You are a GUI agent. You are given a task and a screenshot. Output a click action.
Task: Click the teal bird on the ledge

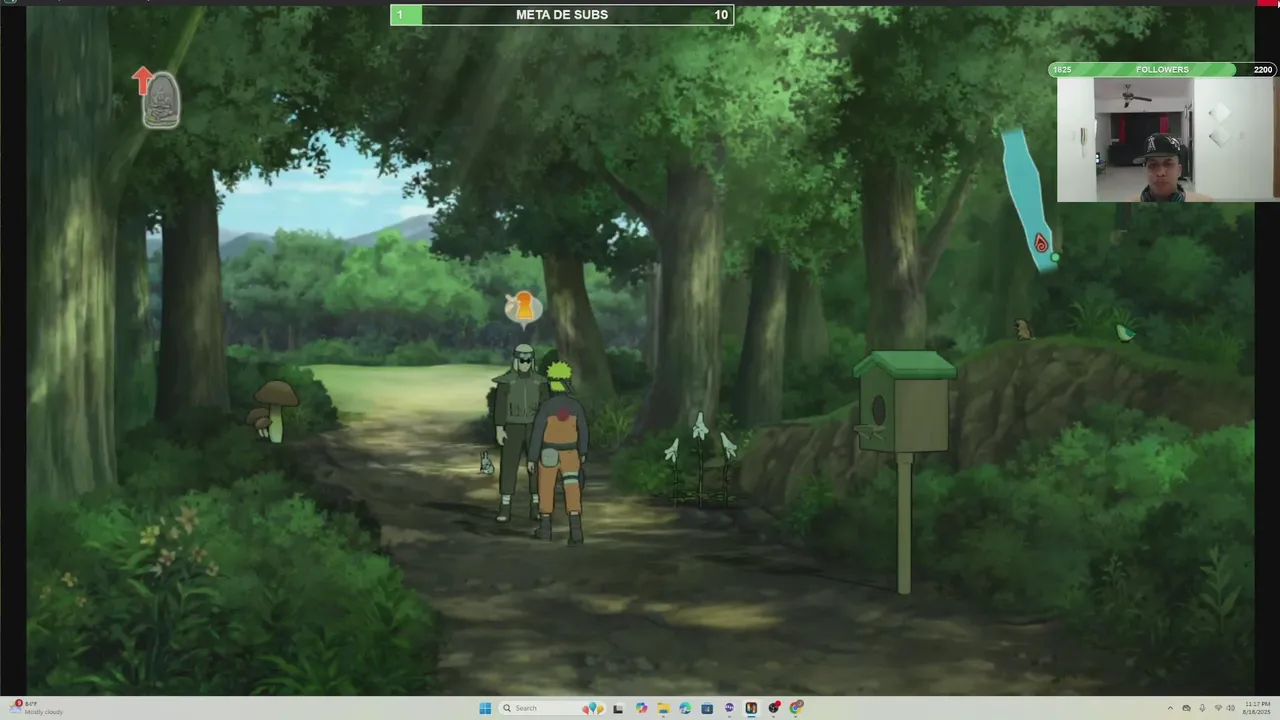(1125, 332)
